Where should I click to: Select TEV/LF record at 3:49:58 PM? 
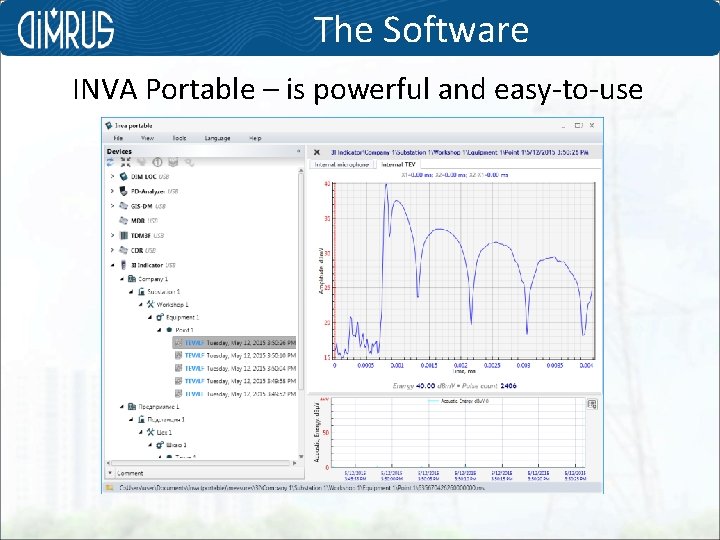coord(235,381)
